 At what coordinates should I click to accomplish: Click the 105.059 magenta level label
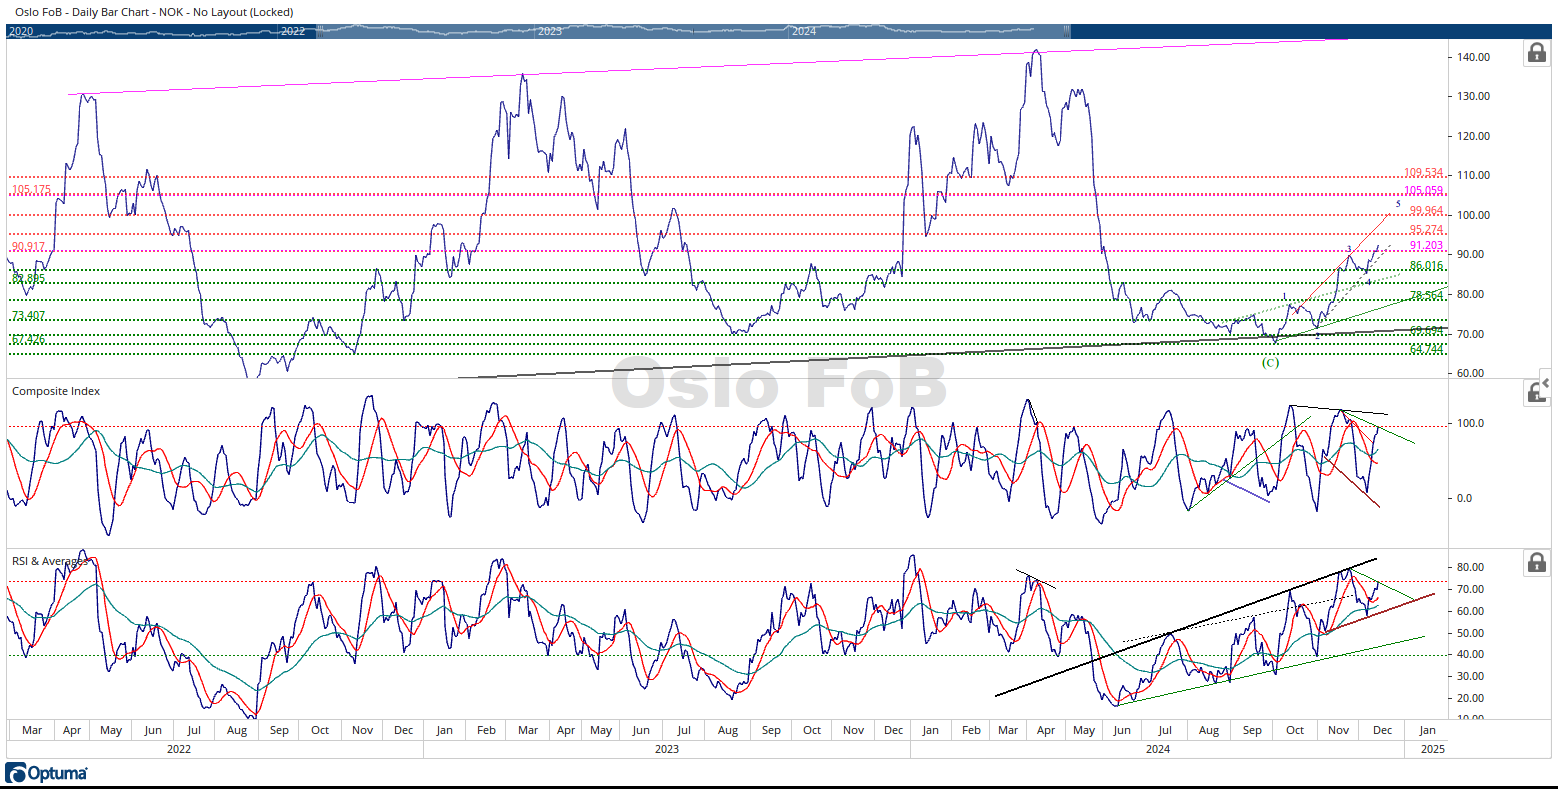1423,191
